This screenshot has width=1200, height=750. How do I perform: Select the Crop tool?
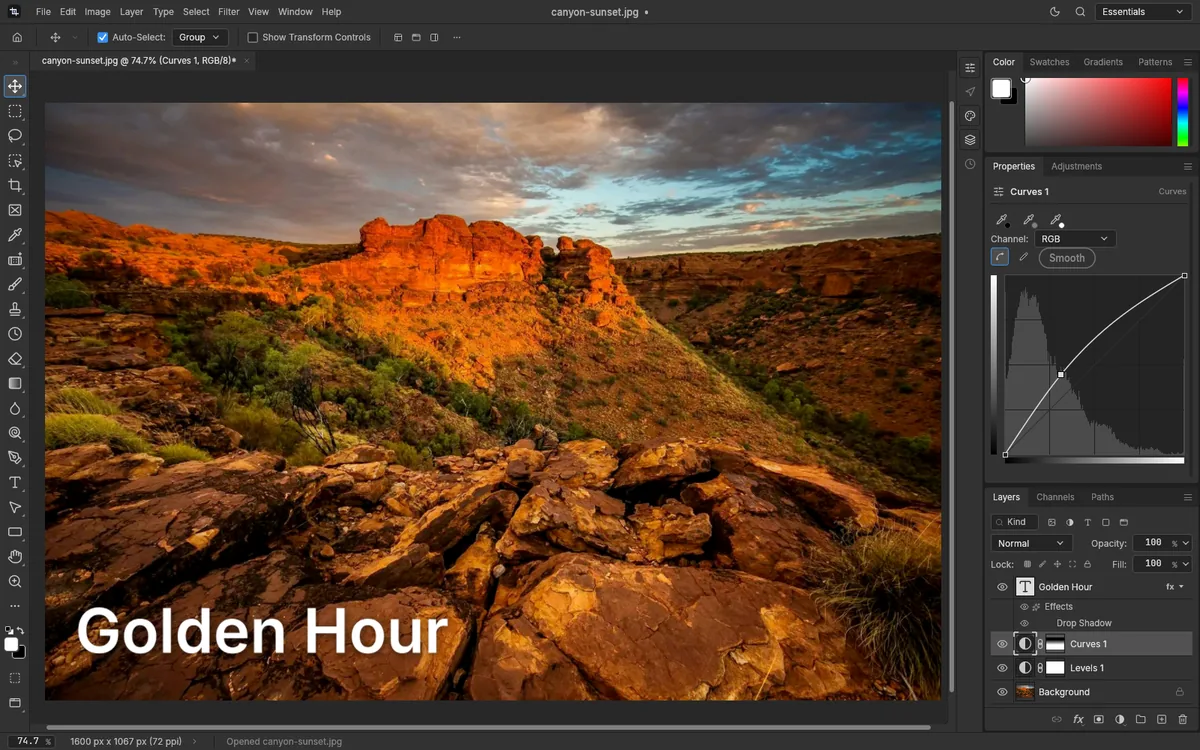(x=15, y=186)
